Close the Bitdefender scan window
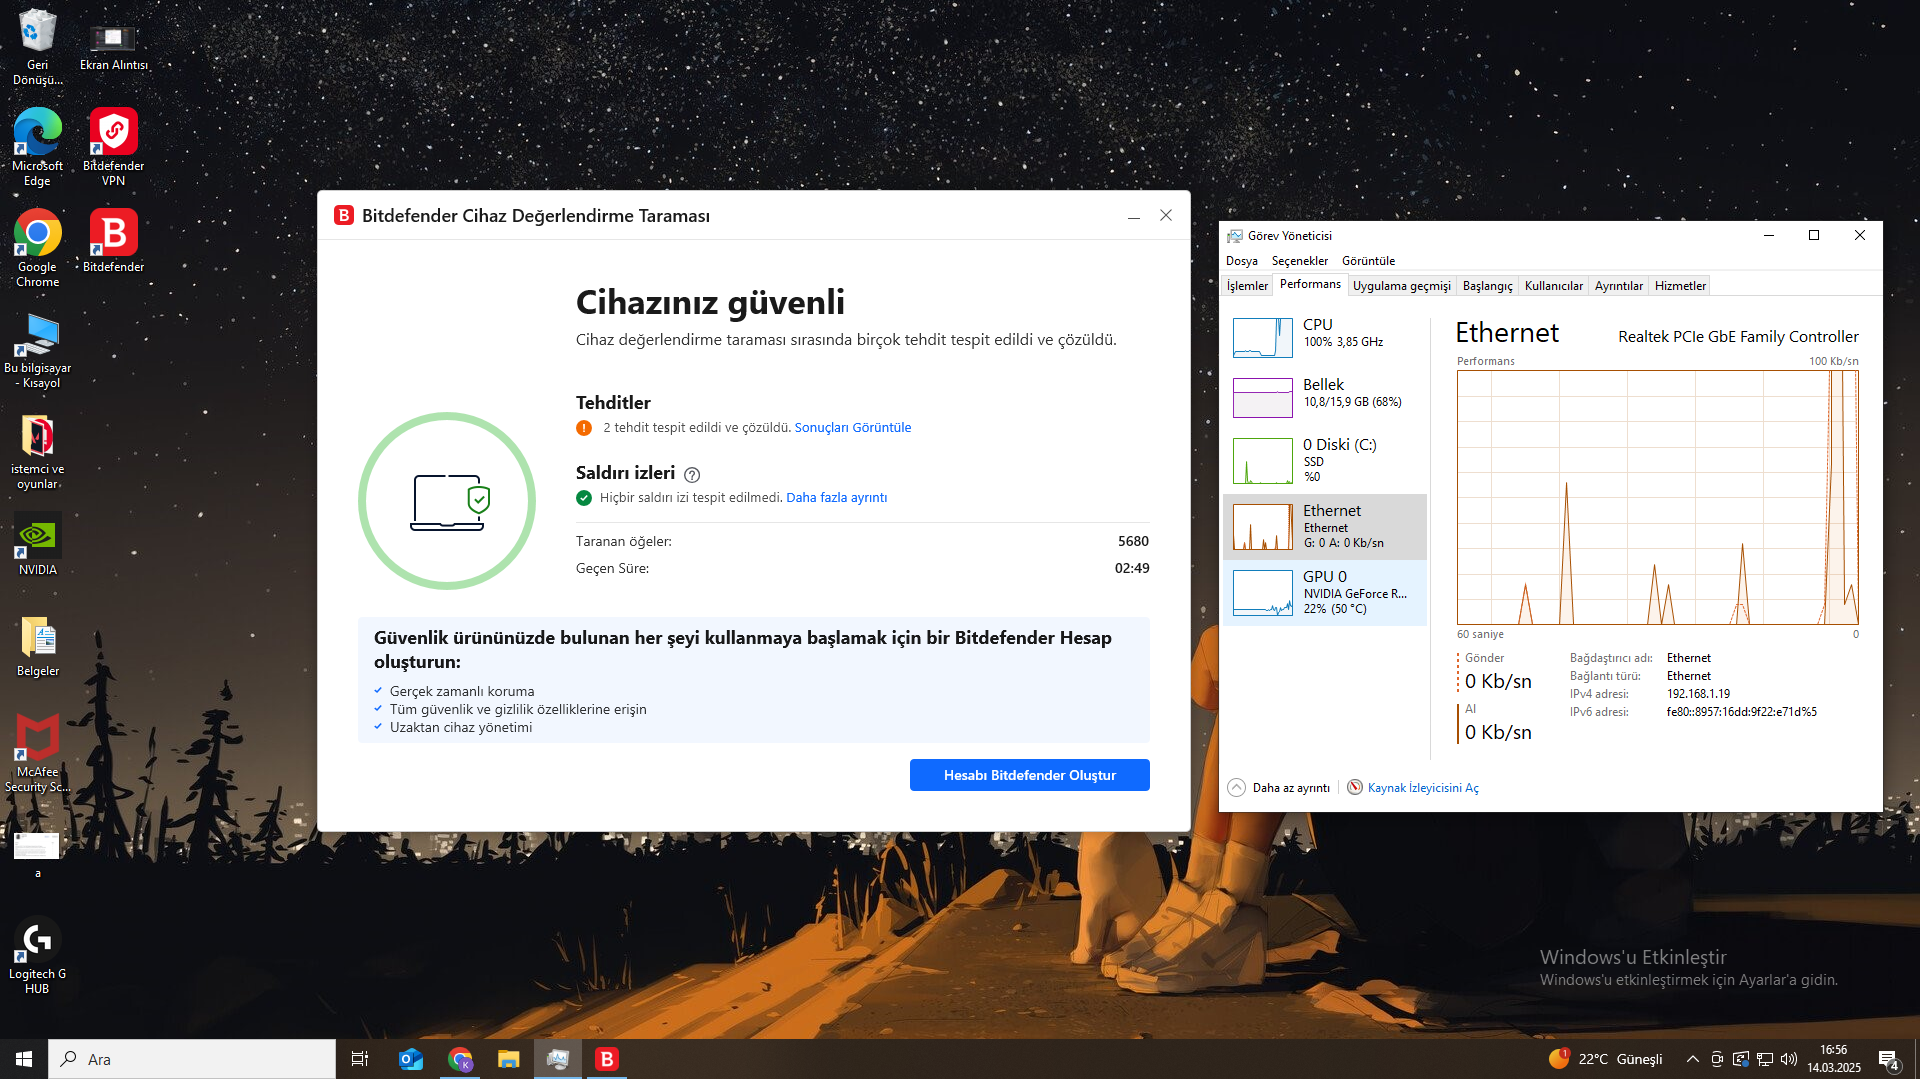Viewport: 1920px width, 1079px height. point(1166,216)
